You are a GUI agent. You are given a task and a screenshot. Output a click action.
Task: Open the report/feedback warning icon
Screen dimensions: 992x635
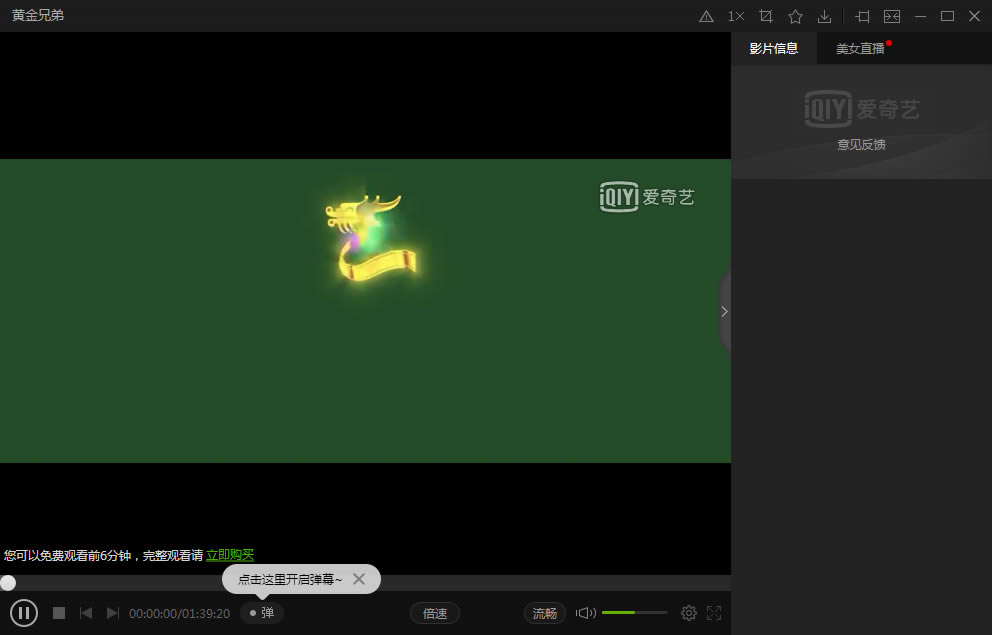706,16
